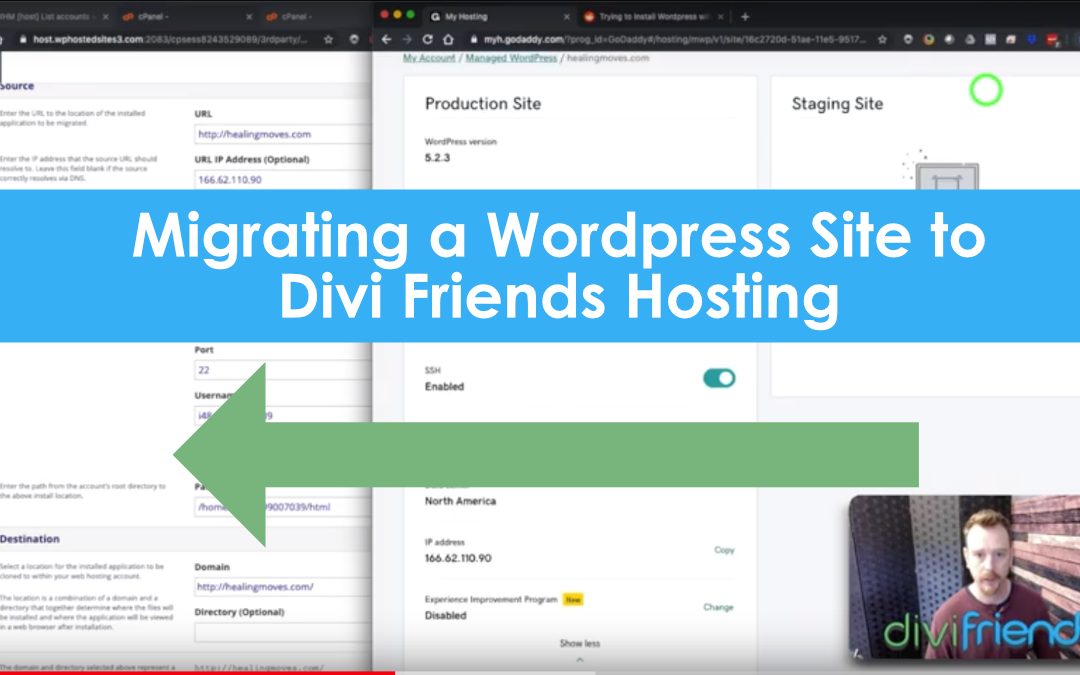The height and width of the screenshot is (675, 1080).
Task: Toggle the SSH Enabled switch
Action: tap(719, 378)
